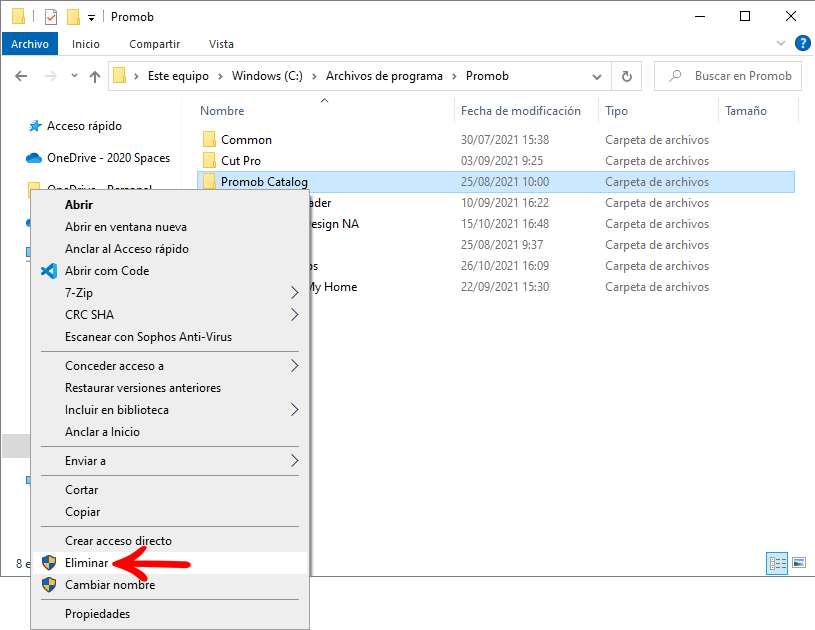Expand Incluir en biblioteca submenu
Screen dimensions: 815x630
click(x=170, y=410)
